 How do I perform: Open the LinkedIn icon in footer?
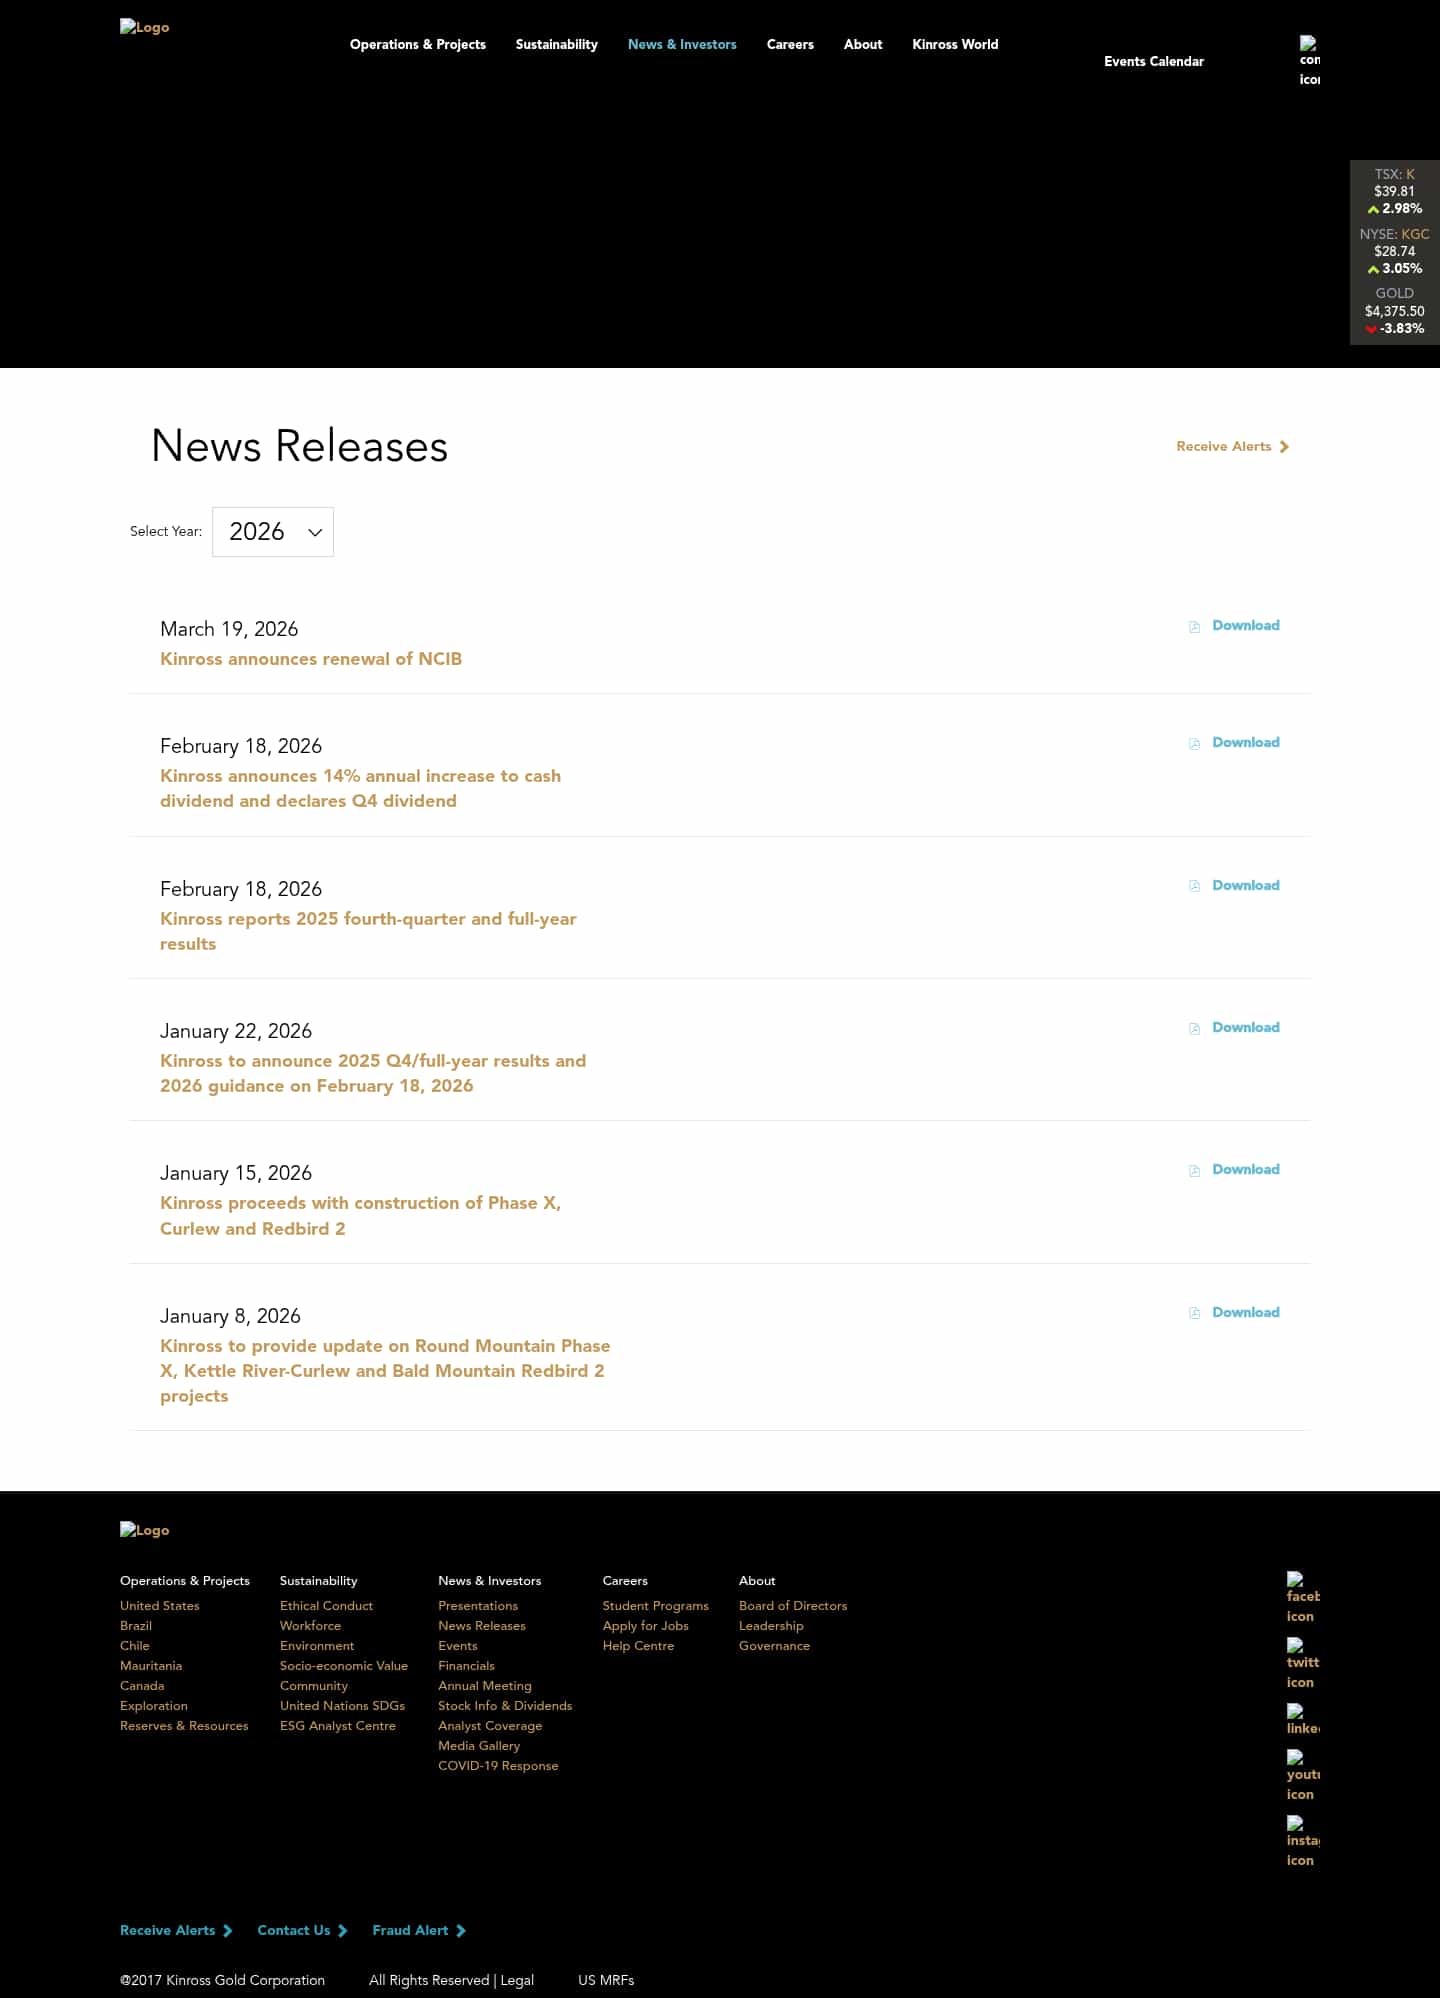coord(1303,1720)
